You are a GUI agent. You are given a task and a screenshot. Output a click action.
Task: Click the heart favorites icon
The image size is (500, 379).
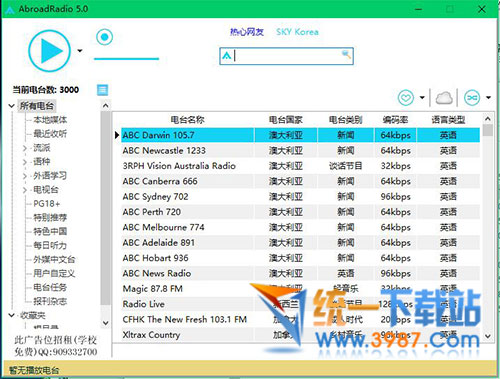pyautogui.click(x=406, y=98)
